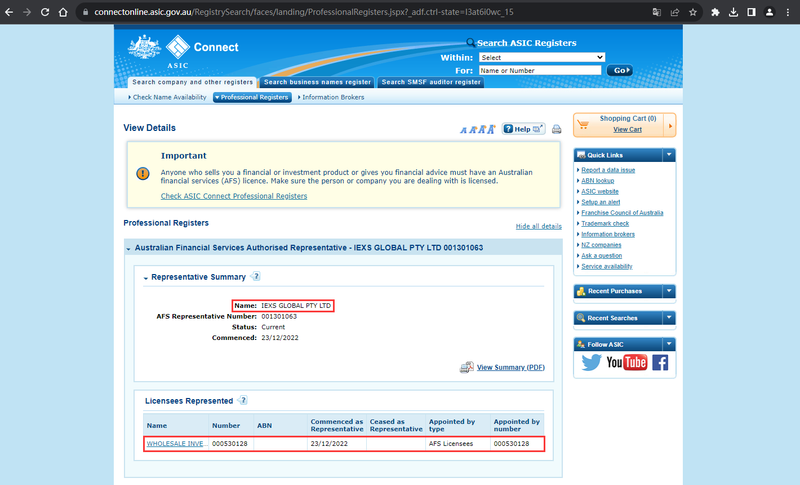This screenshot has width=800, height=485.
Task: Open Information brokers quick link
Action: (x=608, y=234)
